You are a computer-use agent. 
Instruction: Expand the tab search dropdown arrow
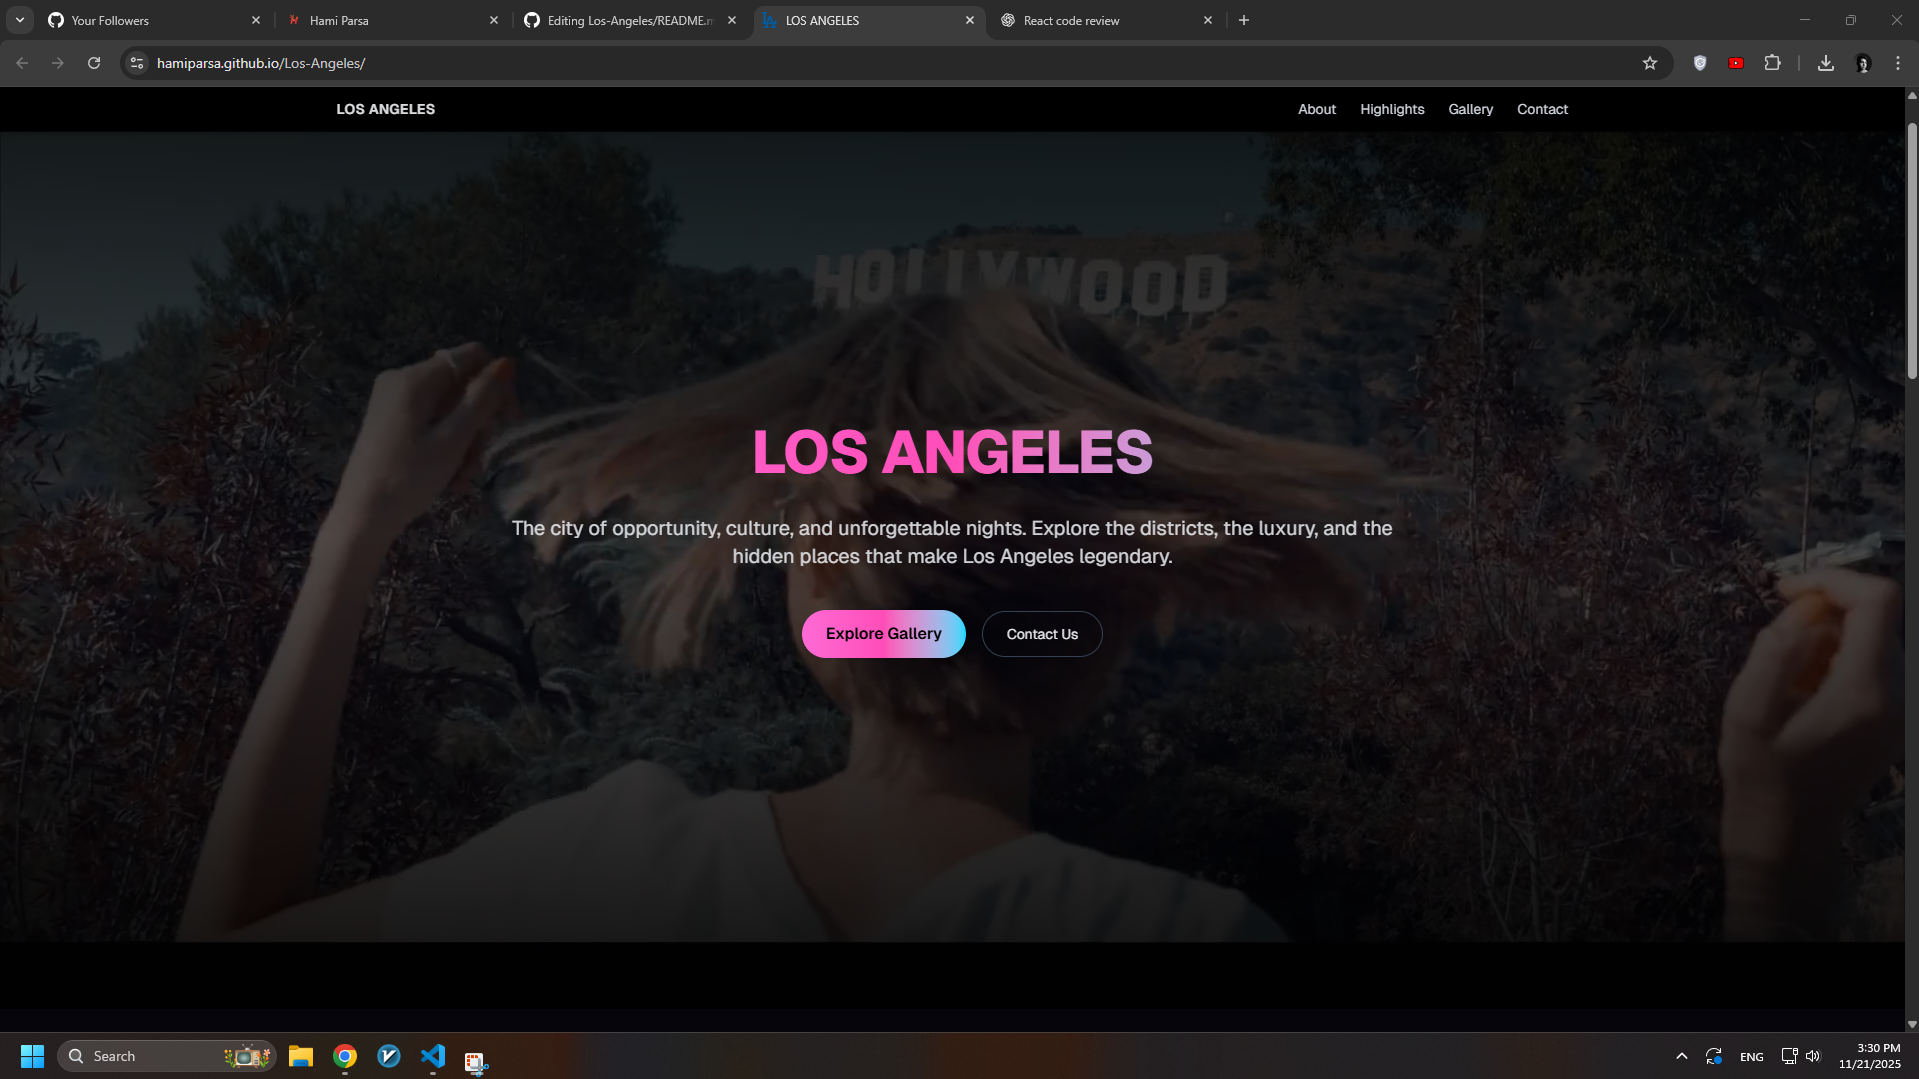pyautogui.click(x=20, y=20)
